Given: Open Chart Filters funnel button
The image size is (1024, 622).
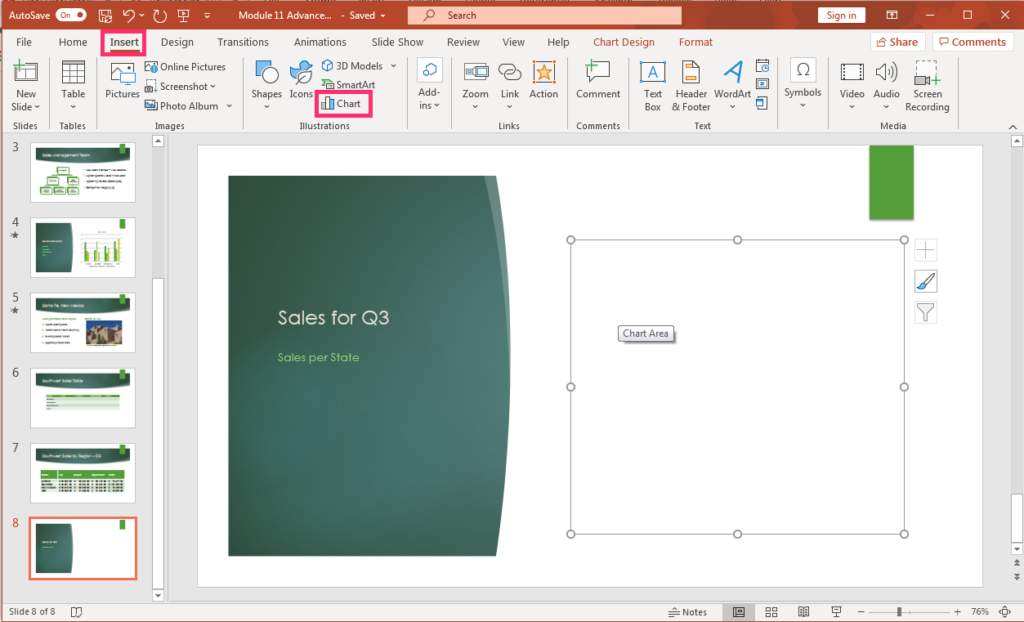Looking at the screenshot, I should pyautogui.click(x=926, y=313).
